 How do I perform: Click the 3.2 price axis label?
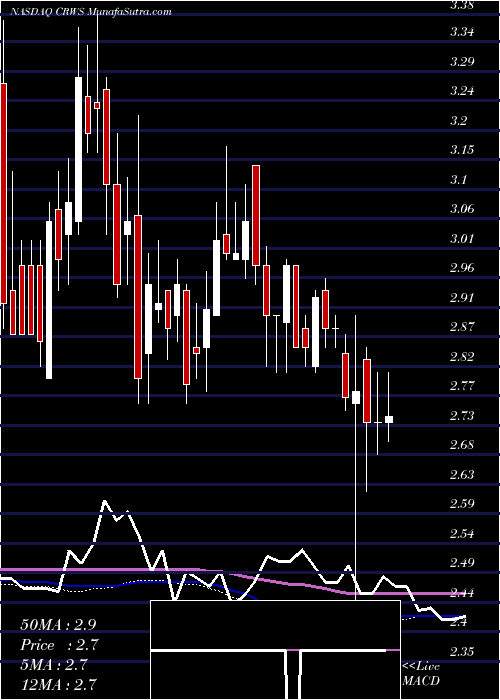point(459,120)
